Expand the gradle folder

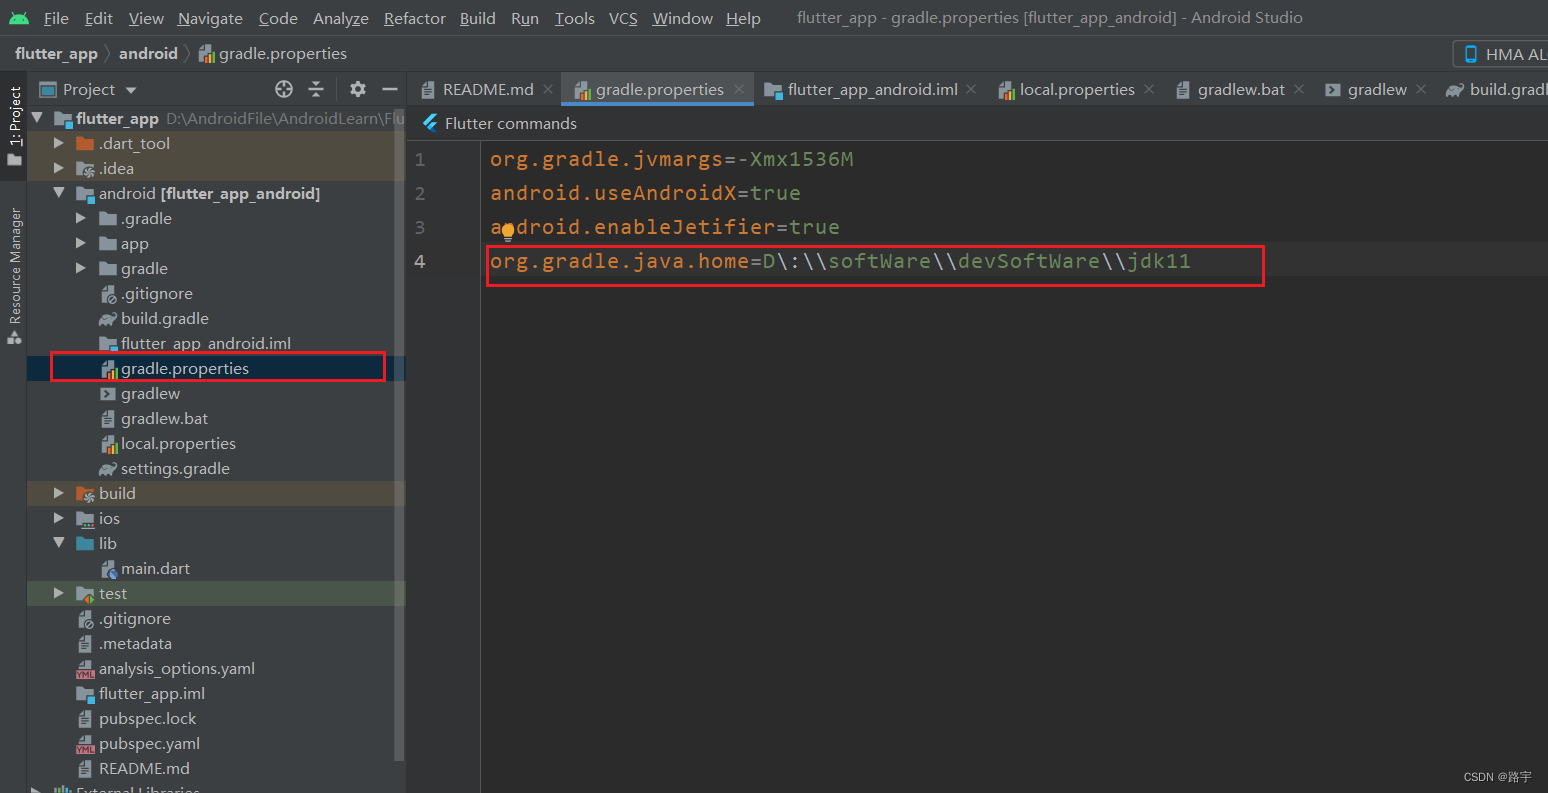(81, 268)
